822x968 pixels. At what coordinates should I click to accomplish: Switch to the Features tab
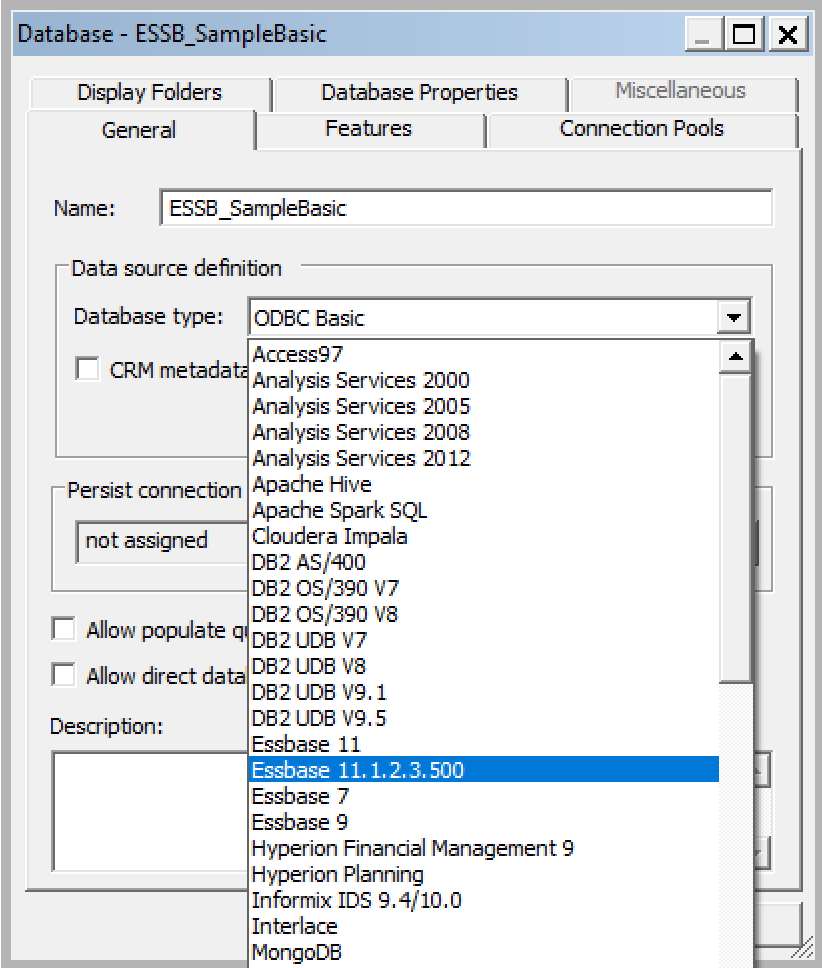369,128
